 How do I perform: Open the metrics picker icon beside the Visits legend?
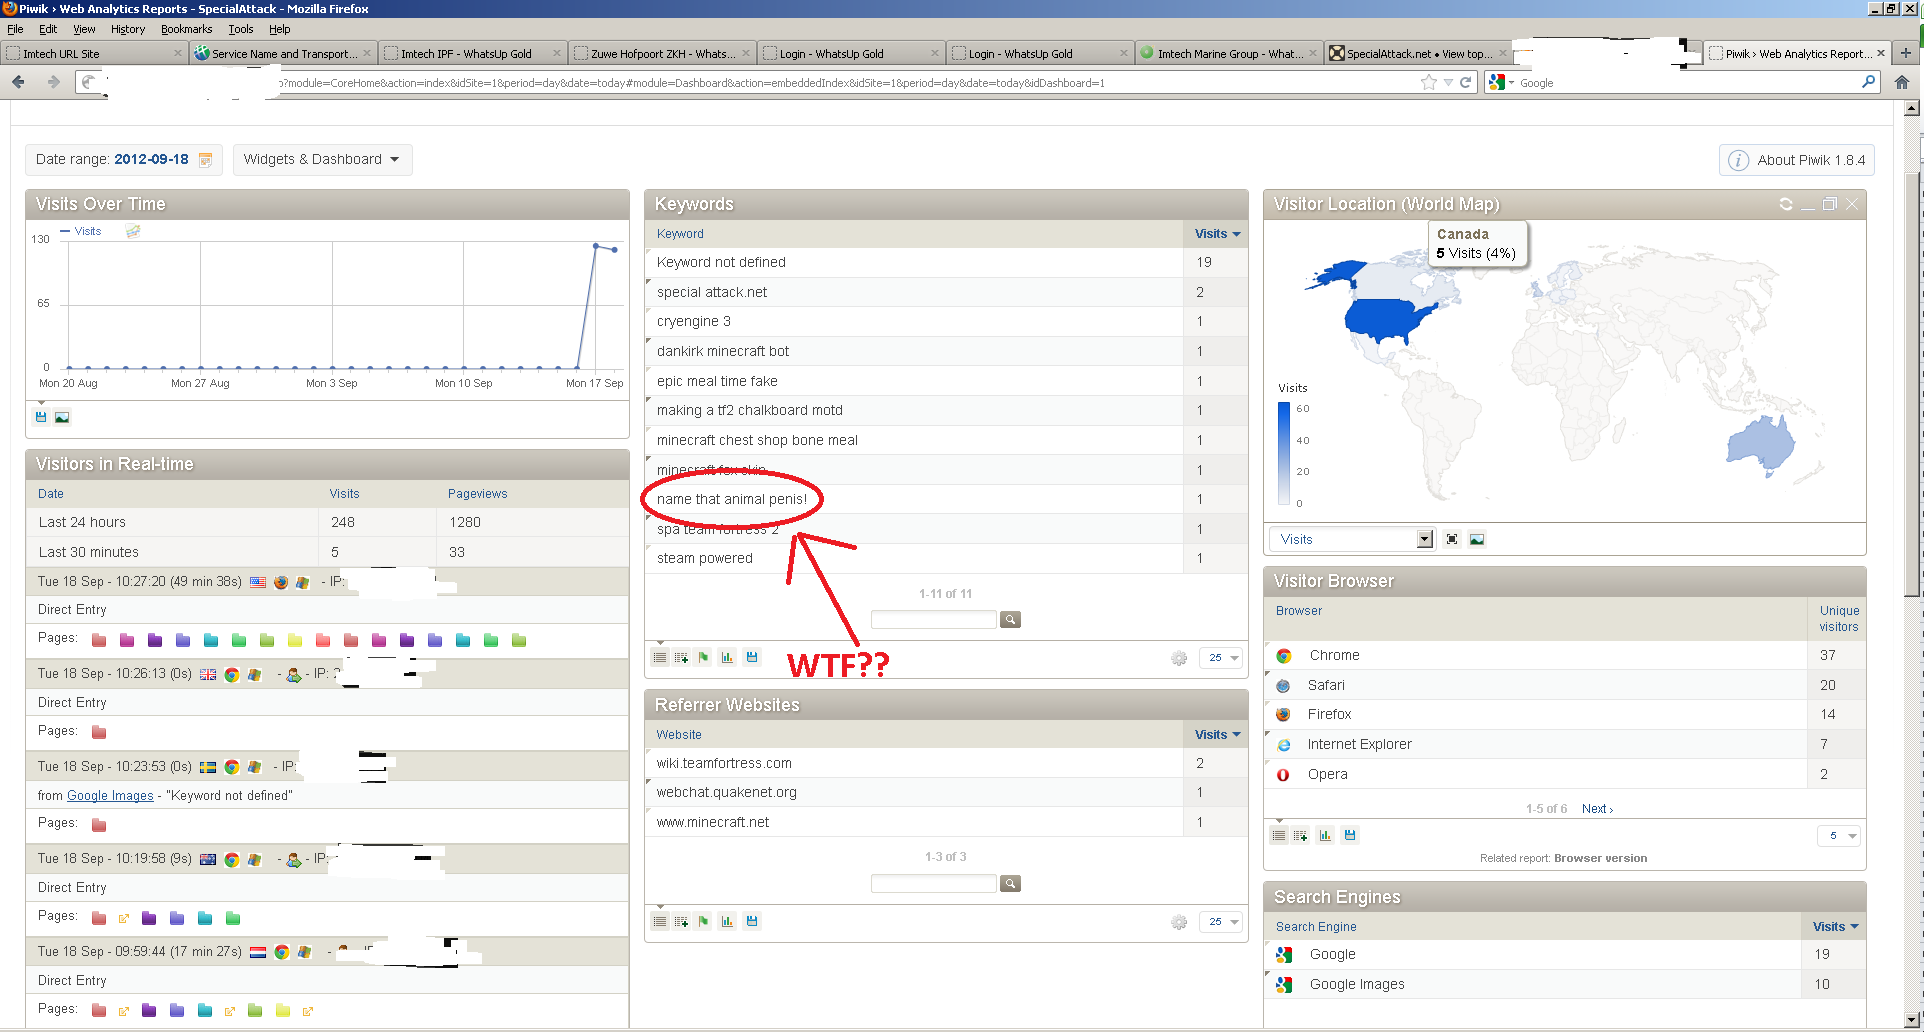[x=133, y=231]
